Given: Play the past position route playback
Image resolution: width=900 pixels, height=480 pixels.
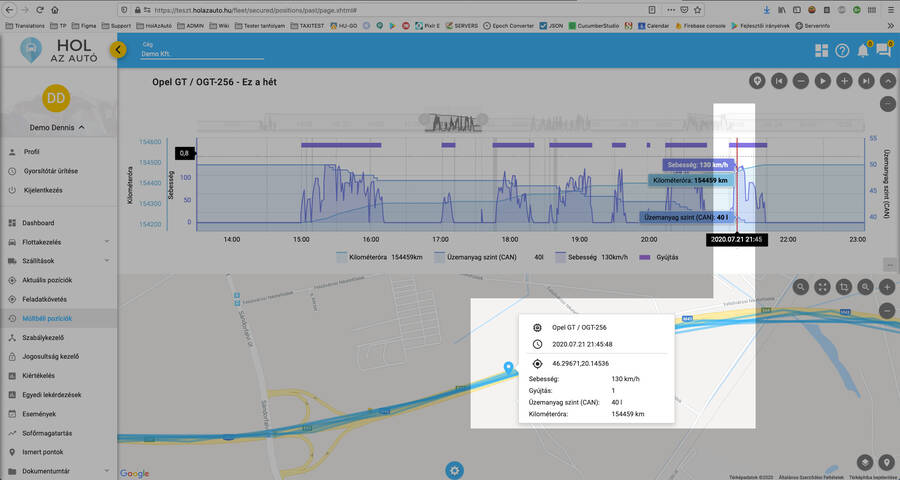Looking at the screenshot, I should (x=823, y=80).
